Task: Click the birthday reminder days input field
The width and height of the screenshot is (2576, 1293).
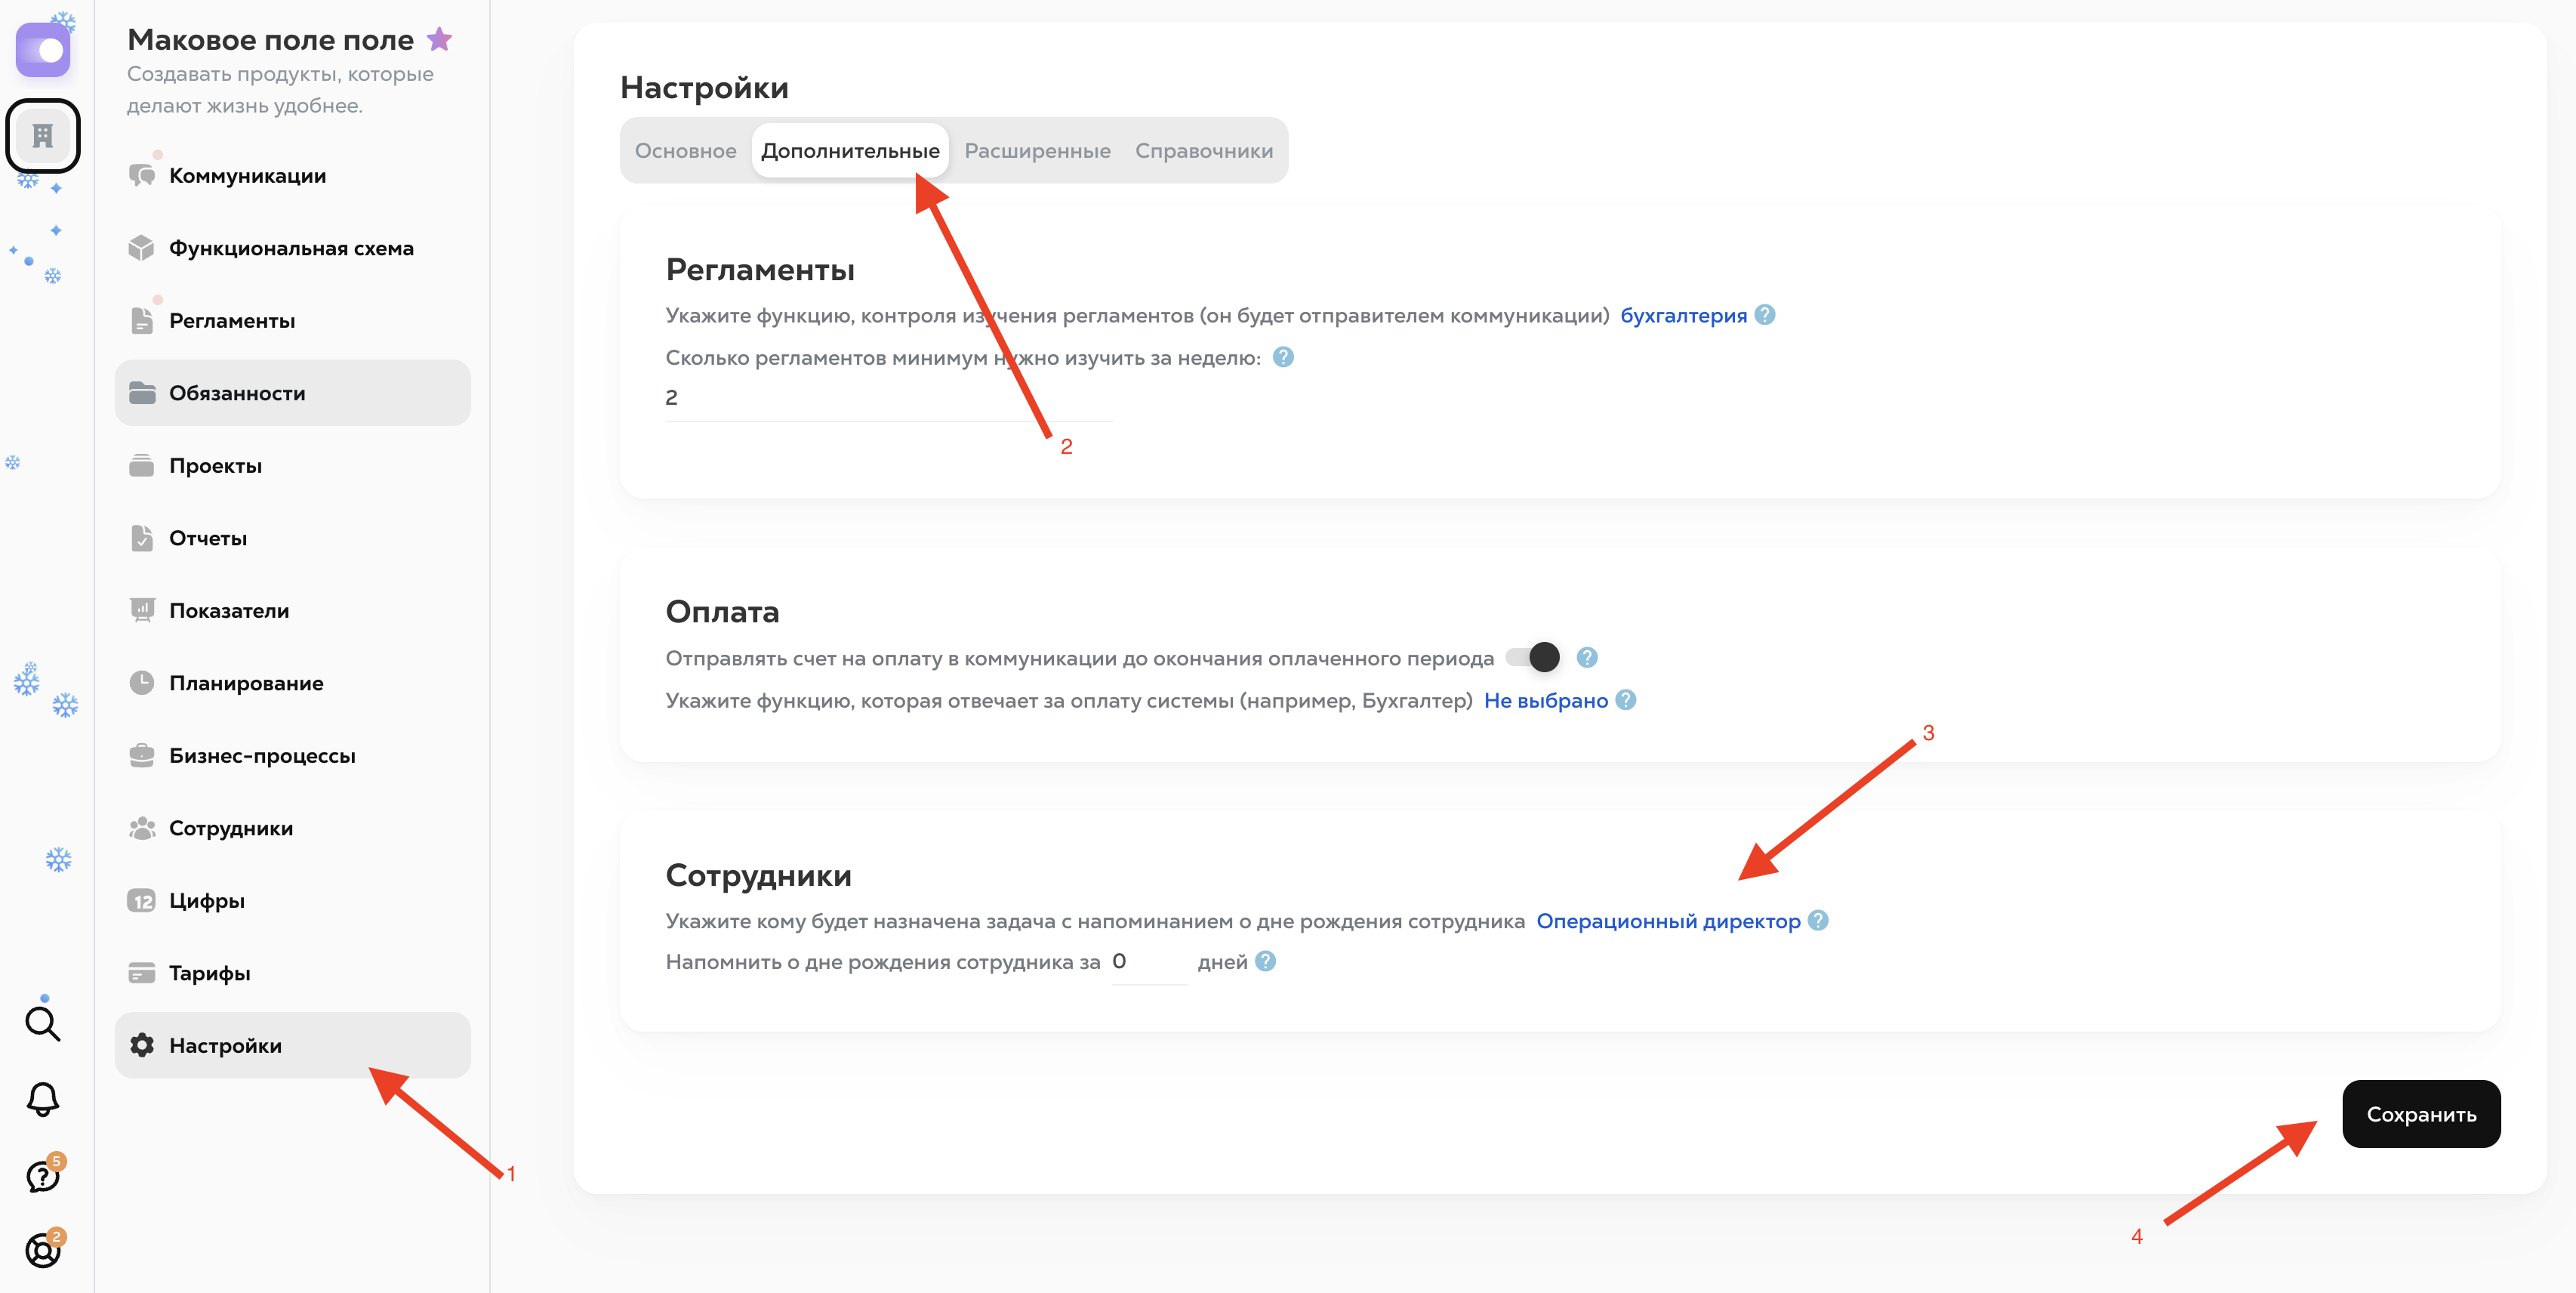Action: (1148, 962)
